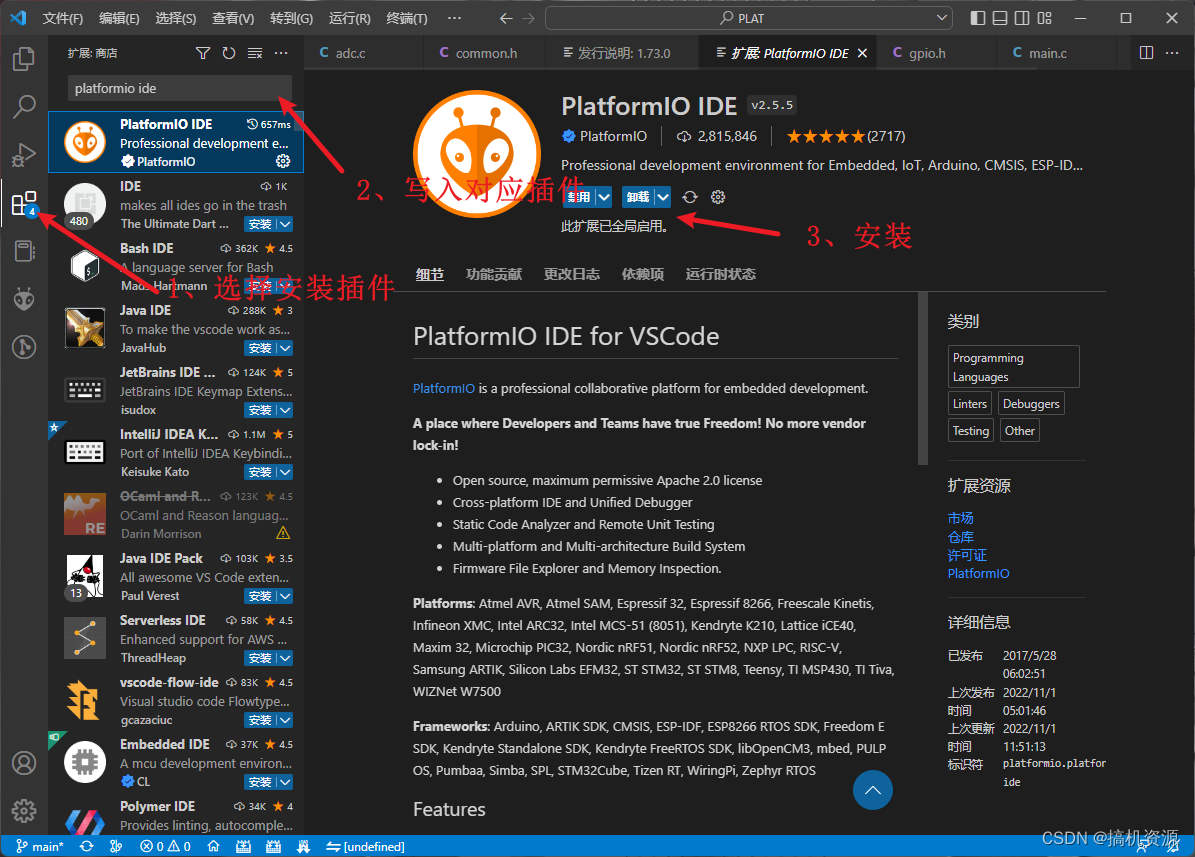Click the platformio ide search input field
1195x857 pixels.
click(178, 89)
